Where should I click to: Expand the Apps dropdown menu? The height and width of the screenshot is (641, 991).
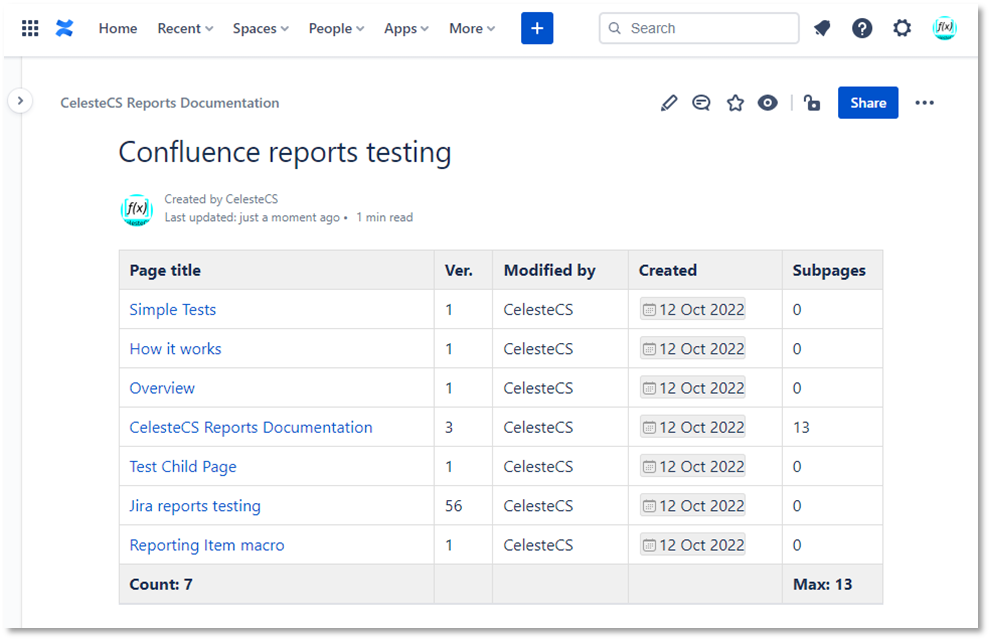pos(406,28)
